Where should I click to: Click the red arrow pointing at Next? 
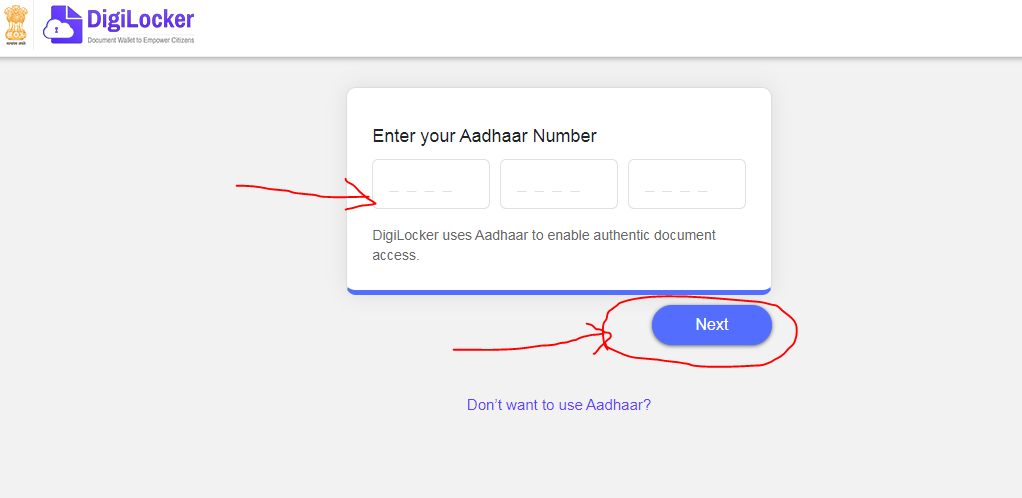click(520, 346)
